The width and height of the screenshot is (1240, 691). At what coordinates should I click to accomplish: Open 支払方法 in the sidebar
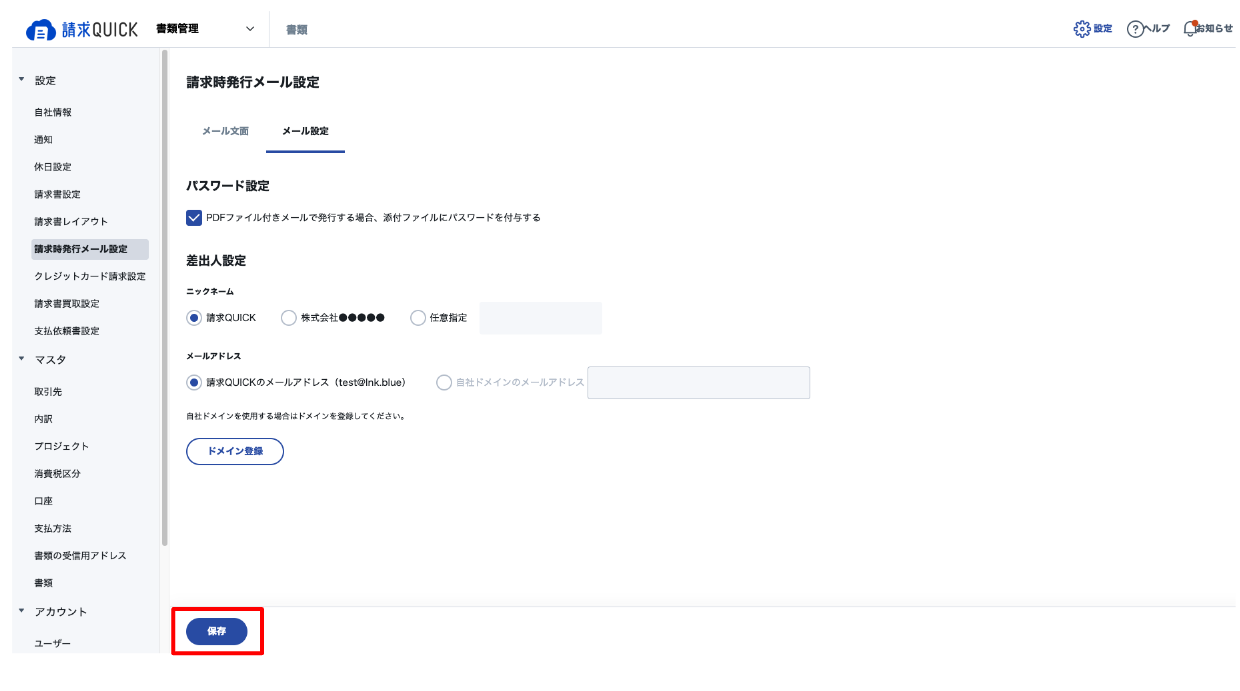(x=53, y=528)
